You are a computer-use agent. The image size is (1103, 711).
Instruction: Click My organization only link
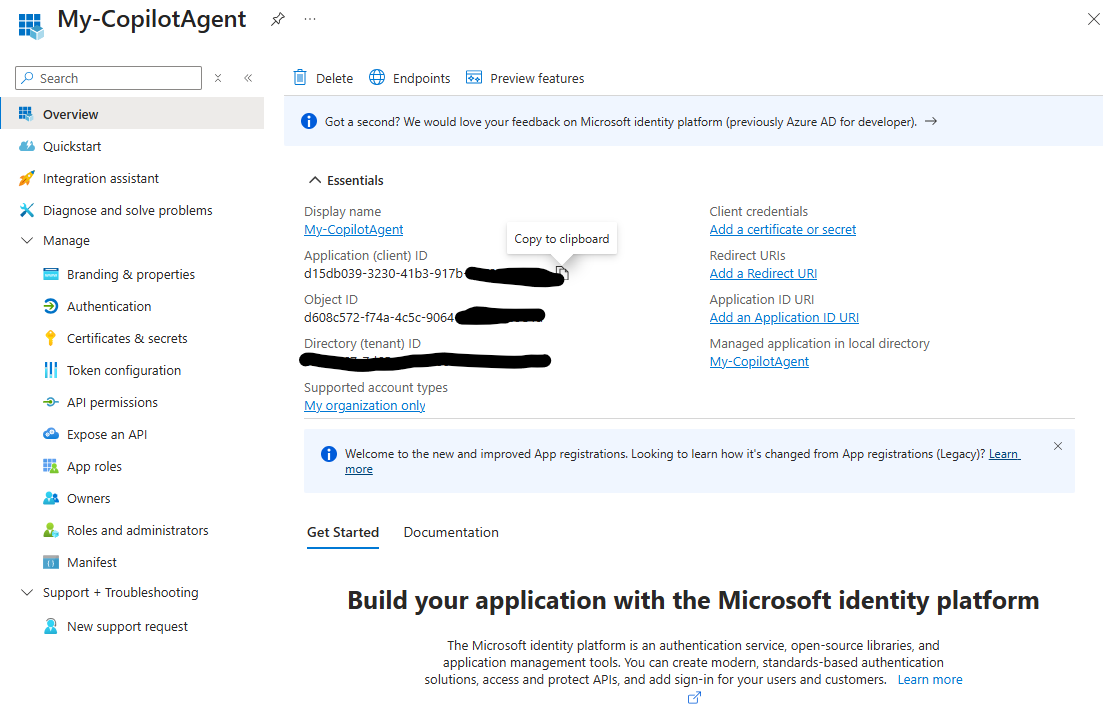click(x=364, y=406)
